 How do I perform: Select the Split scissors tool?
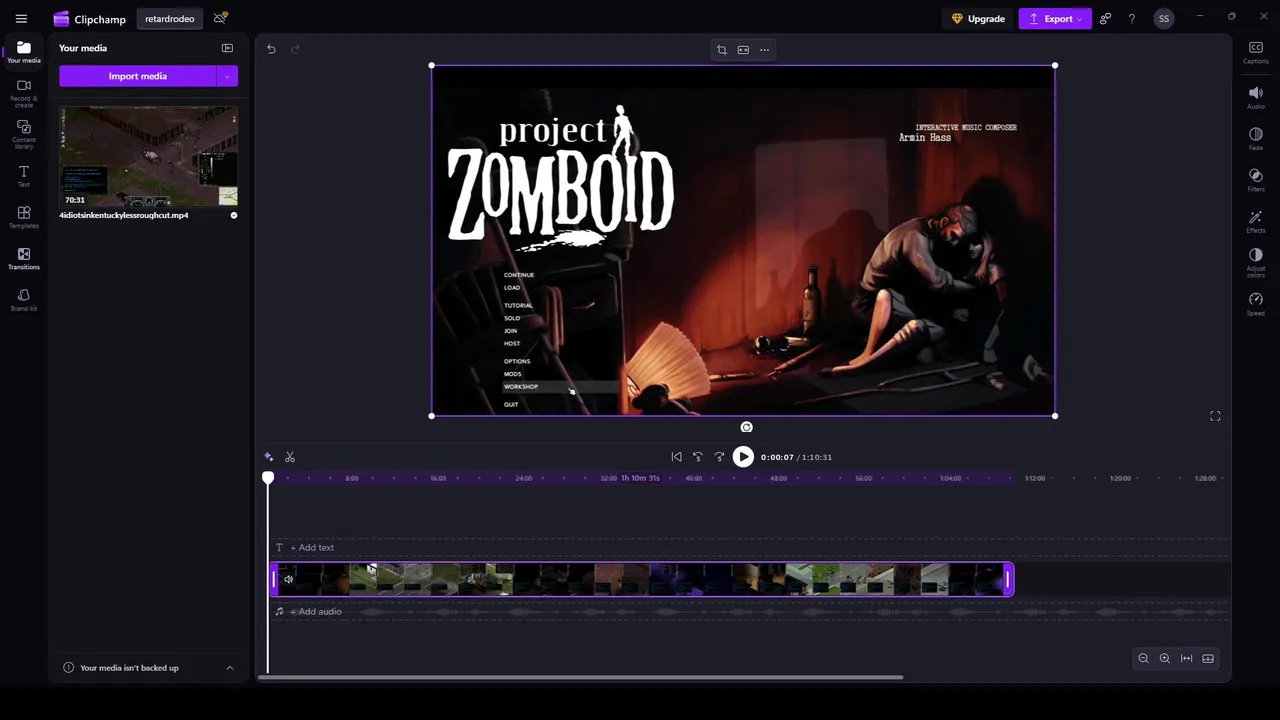(x=290, y=457)
